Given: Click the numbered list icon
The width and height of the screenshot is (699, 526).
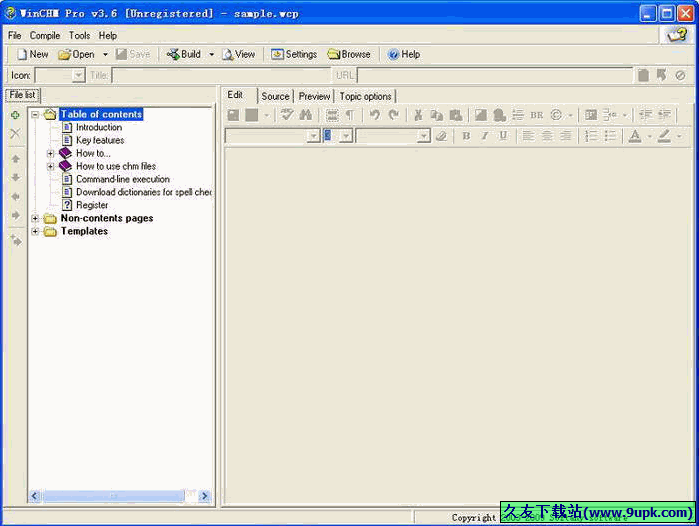Looking at the screenshot, I should 591,136.
